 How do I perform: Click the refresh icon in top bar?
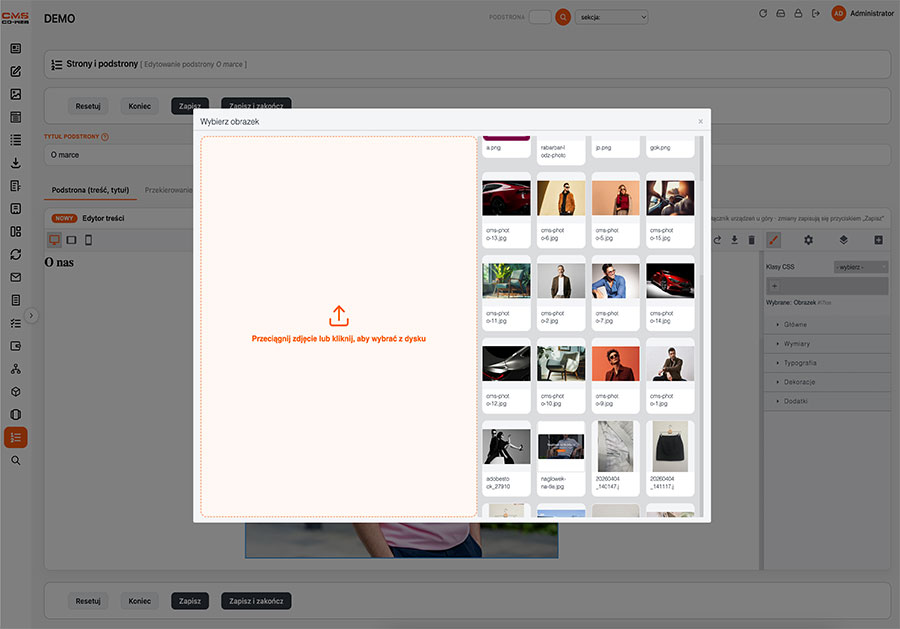click(x=763, y=13)
